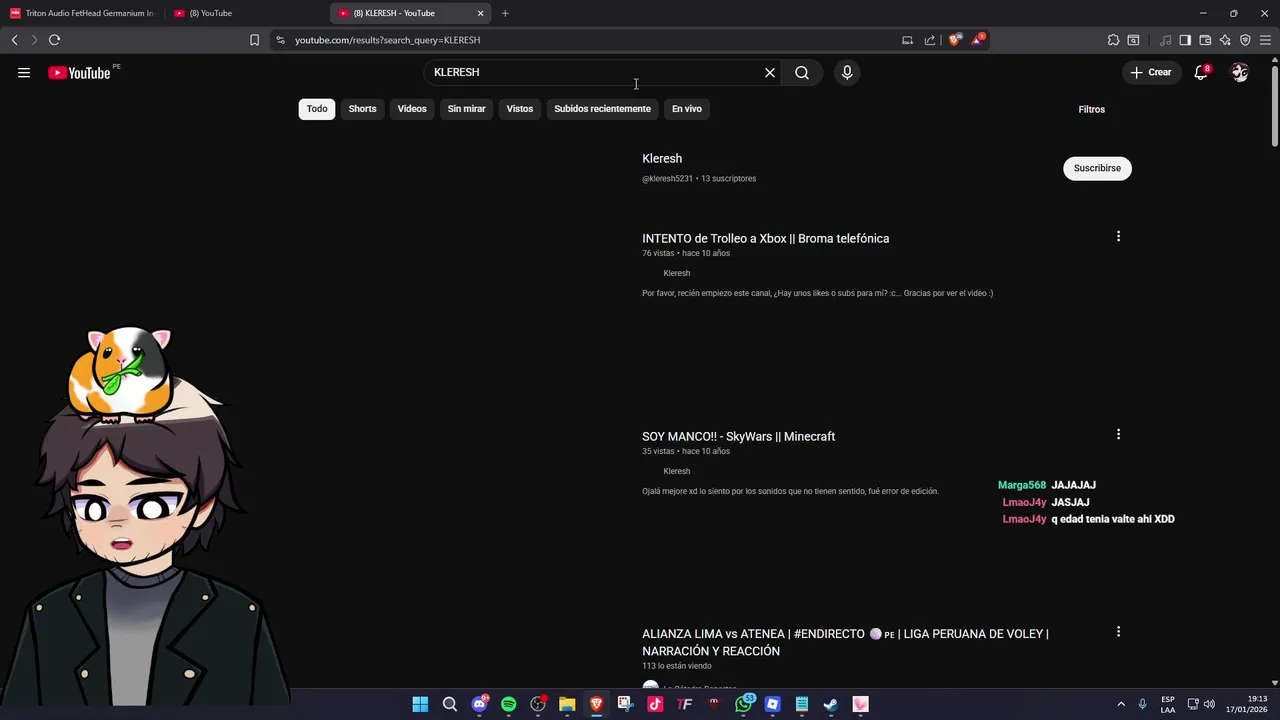Open Brave Shields lion icon
The height and width of the screenshot is (720, 1280).
click(954, 40)
